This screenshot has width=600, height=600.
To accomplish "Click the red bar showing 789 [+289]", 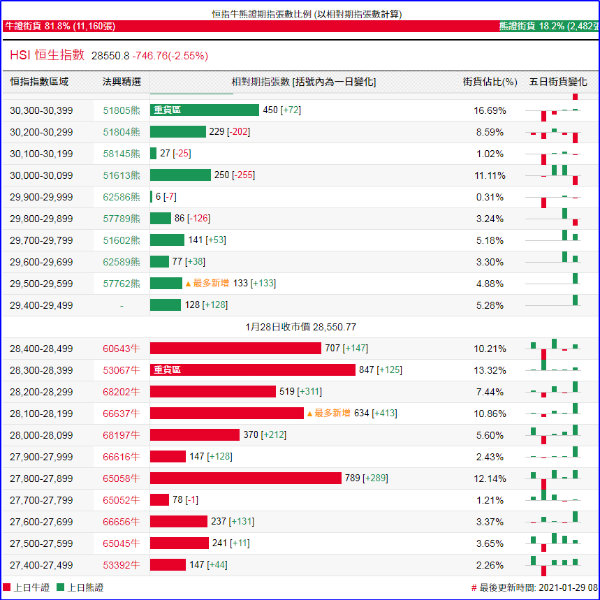I will tap(246, 478).
